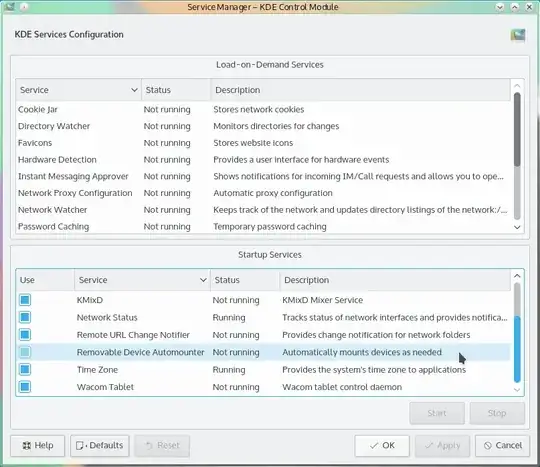
Task: Select the Network Watcher service
Action: (263, 210)
